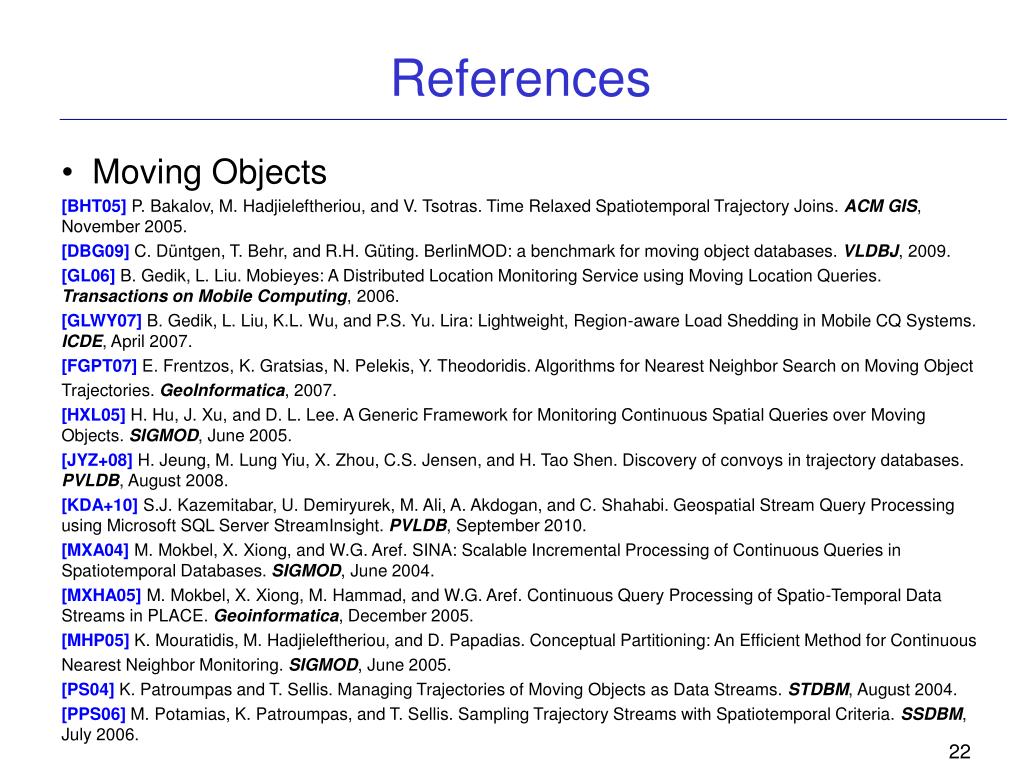Click the [GL06] citation key
Screen dimensions: 1024x768
[x=88, y=276]
